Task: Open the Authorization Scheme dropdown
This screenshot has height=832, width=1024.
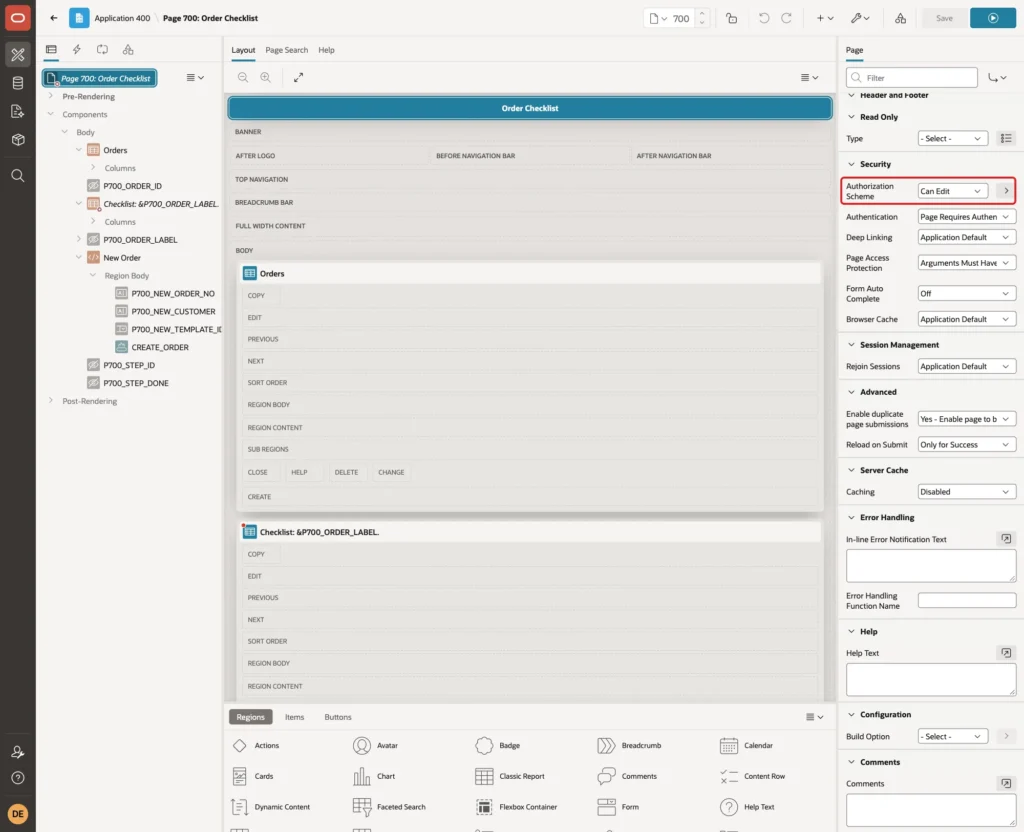Action: click(x=952, y=191)
